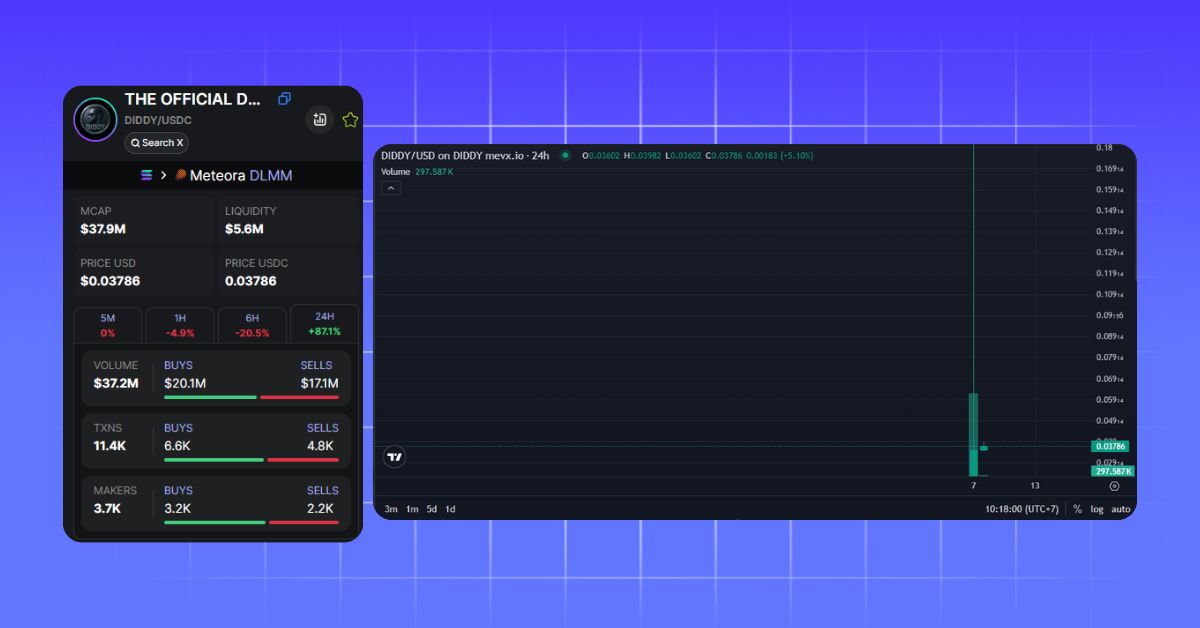Open the timezone menu showing UTC+7

tap(1022, 509)
